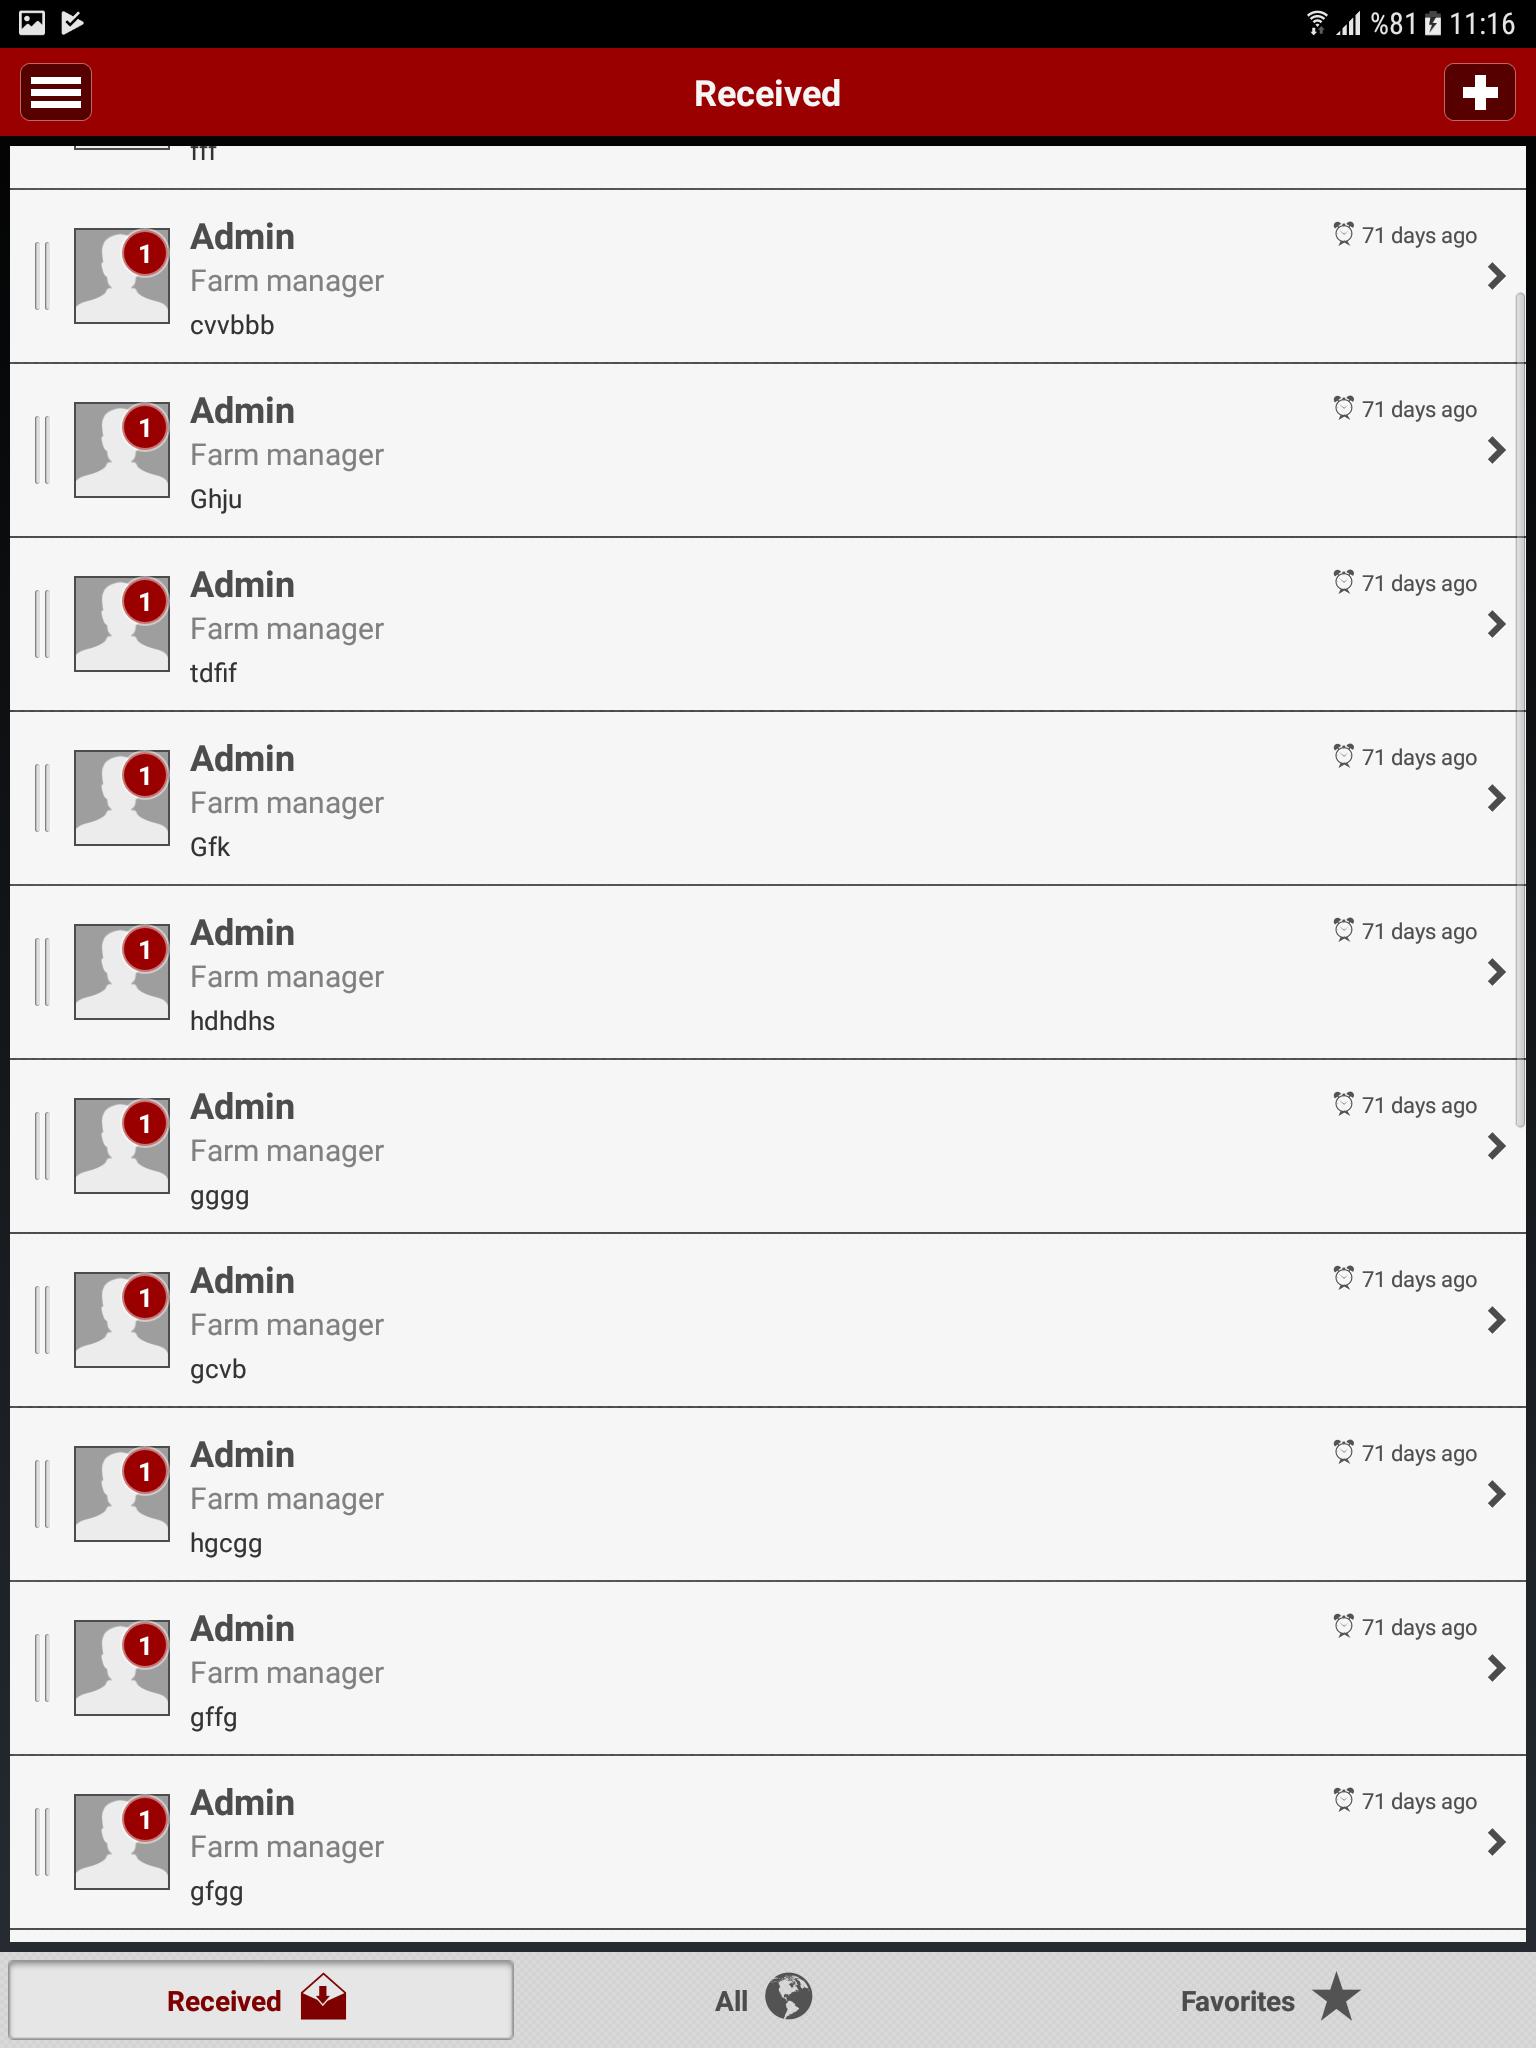The width and height of the screenshot is (1536, 2048).
Task: Click the drag handle beside Gfk message
Action: (42, 798)
